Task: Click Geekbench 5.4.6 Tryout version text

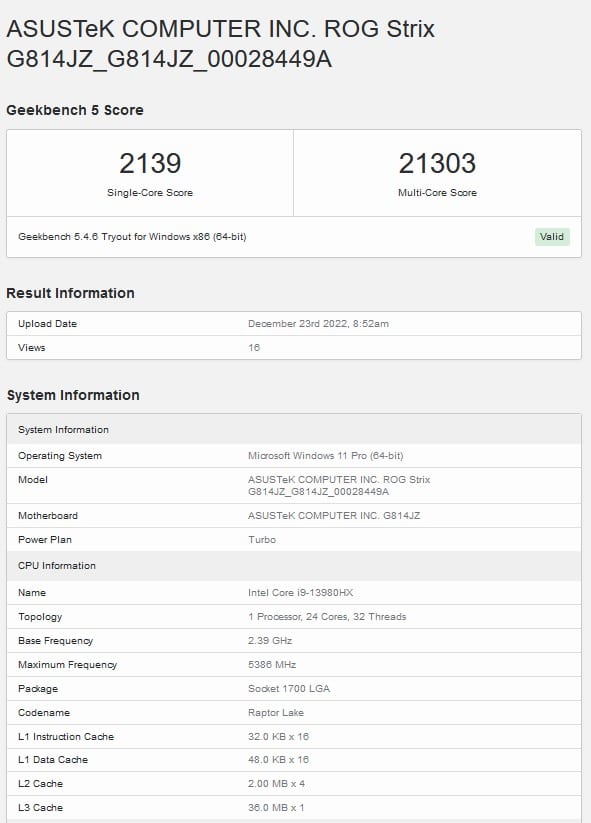Action: click(x=132, y=237)
